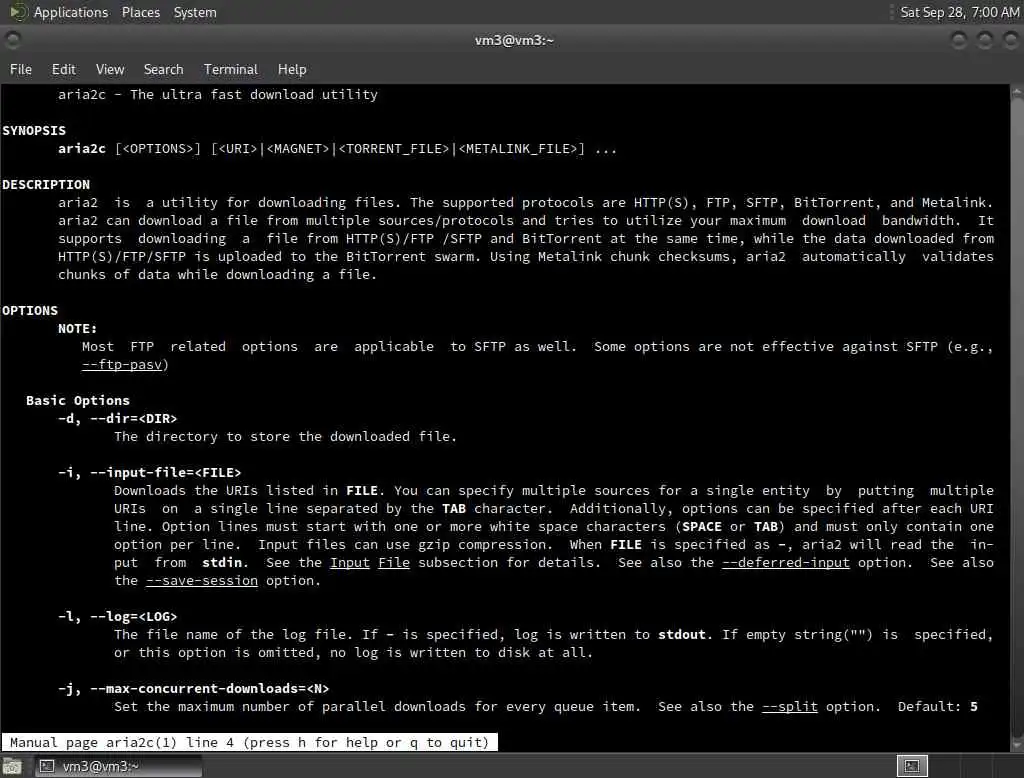
Task: Open the Places panel menu
Action: click(140, 12)
